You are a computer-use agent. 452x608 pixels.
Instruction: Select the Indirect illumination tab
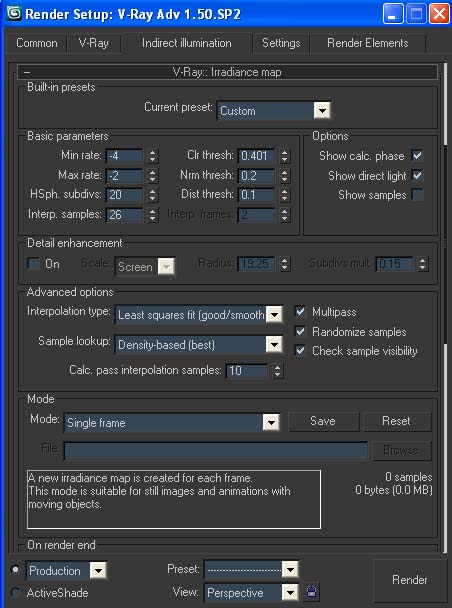click(x=186, y=43)
